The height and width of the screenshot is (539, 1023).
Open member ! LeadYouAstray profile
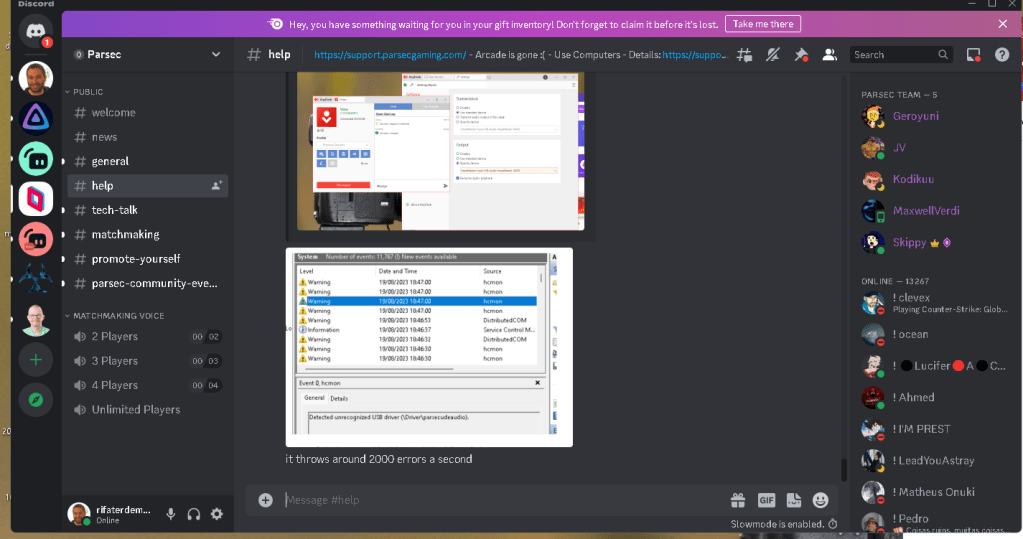click(x=935, y=461)
